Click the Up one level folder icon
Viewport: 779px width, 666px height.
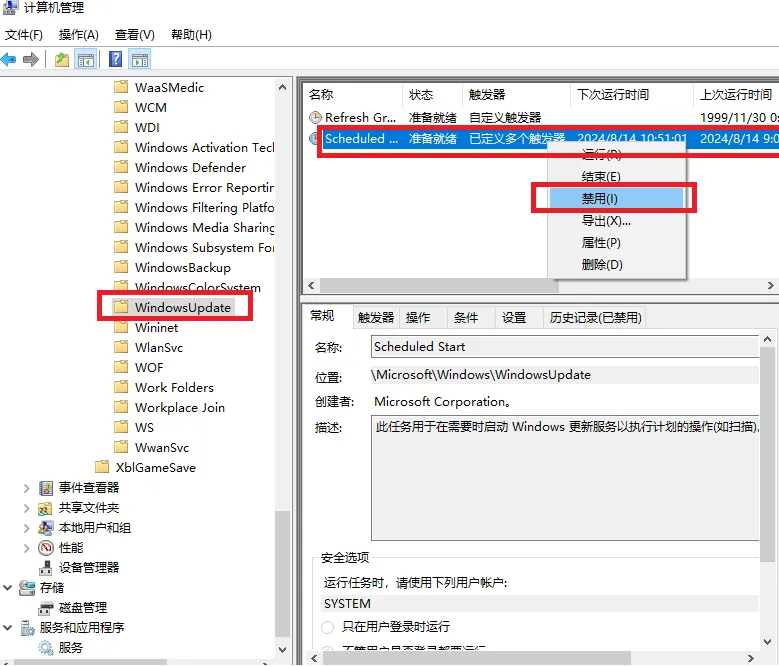point(62,59)
